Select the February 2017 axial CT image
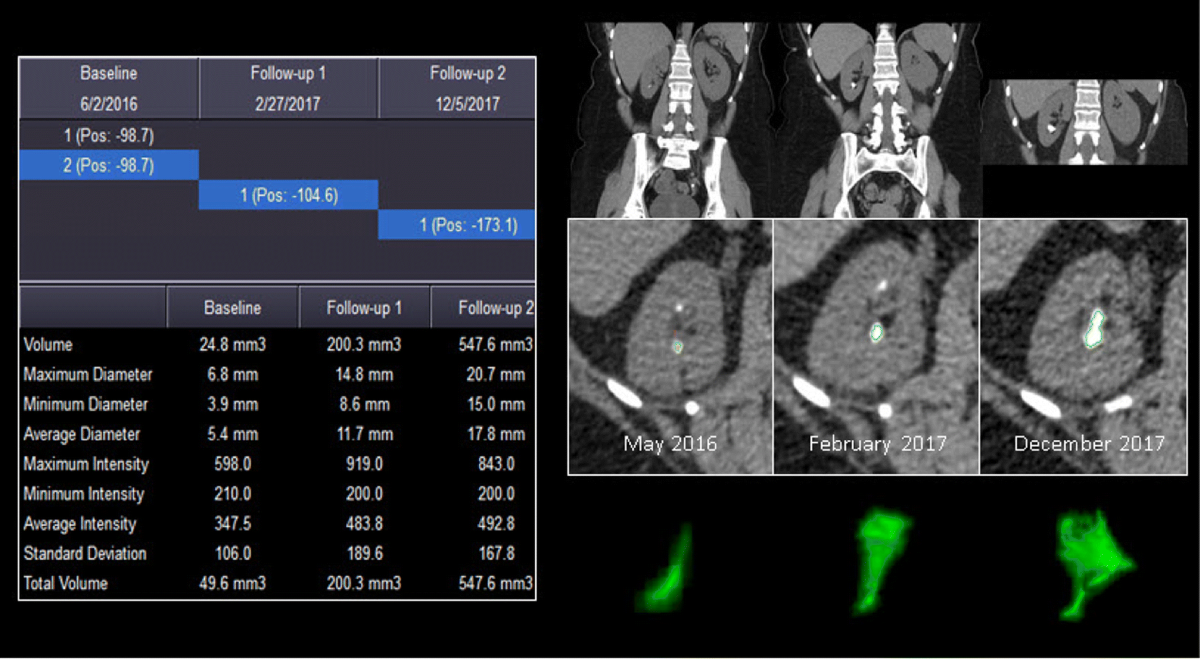The width and height of the screenshot is (1200, 659). coord(876,347)
